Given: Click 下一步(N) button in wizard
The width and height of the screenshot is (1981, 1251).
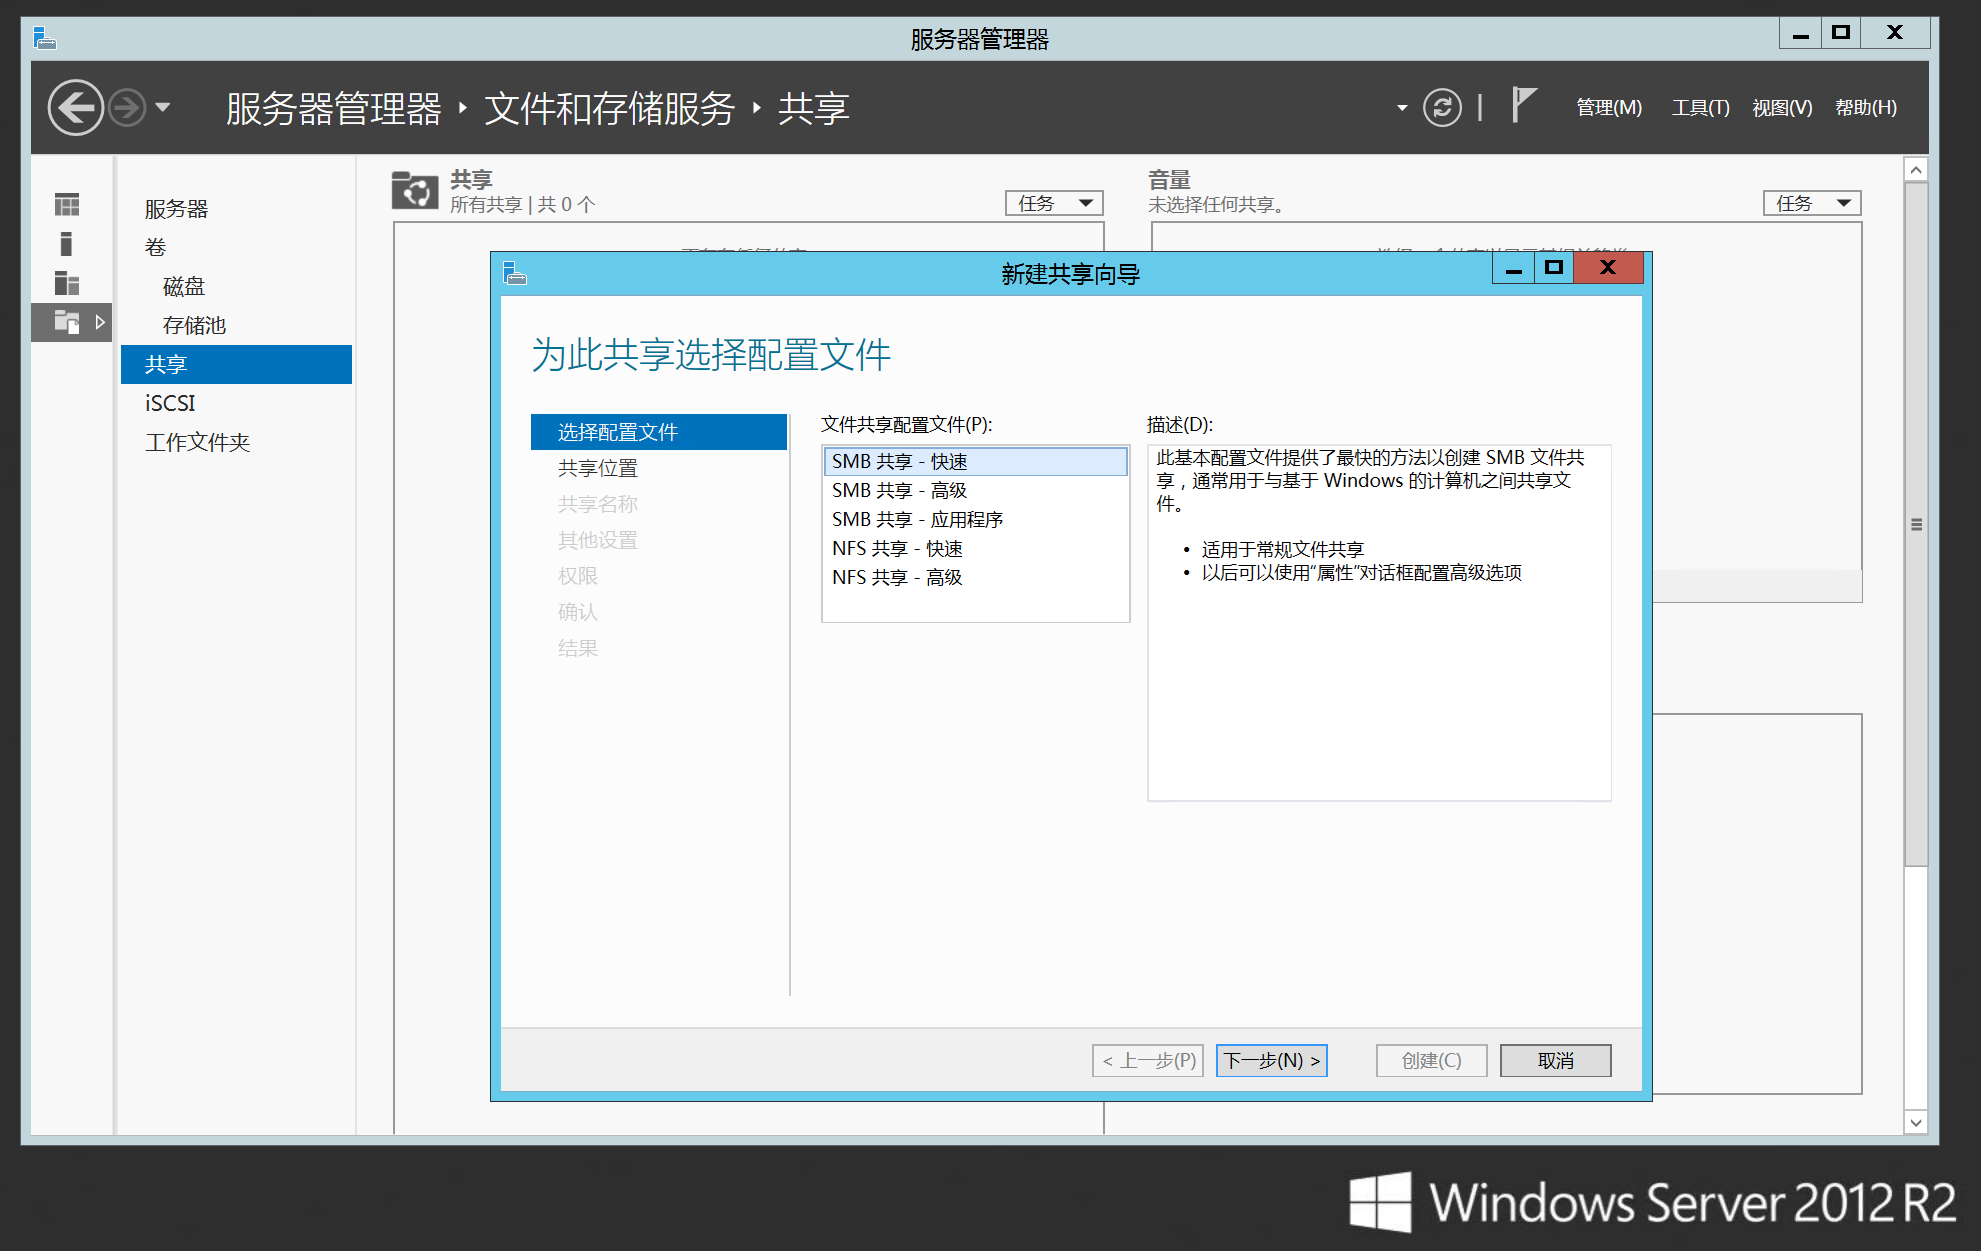Looking at the screenshot, I should tap(1271, 1060).
